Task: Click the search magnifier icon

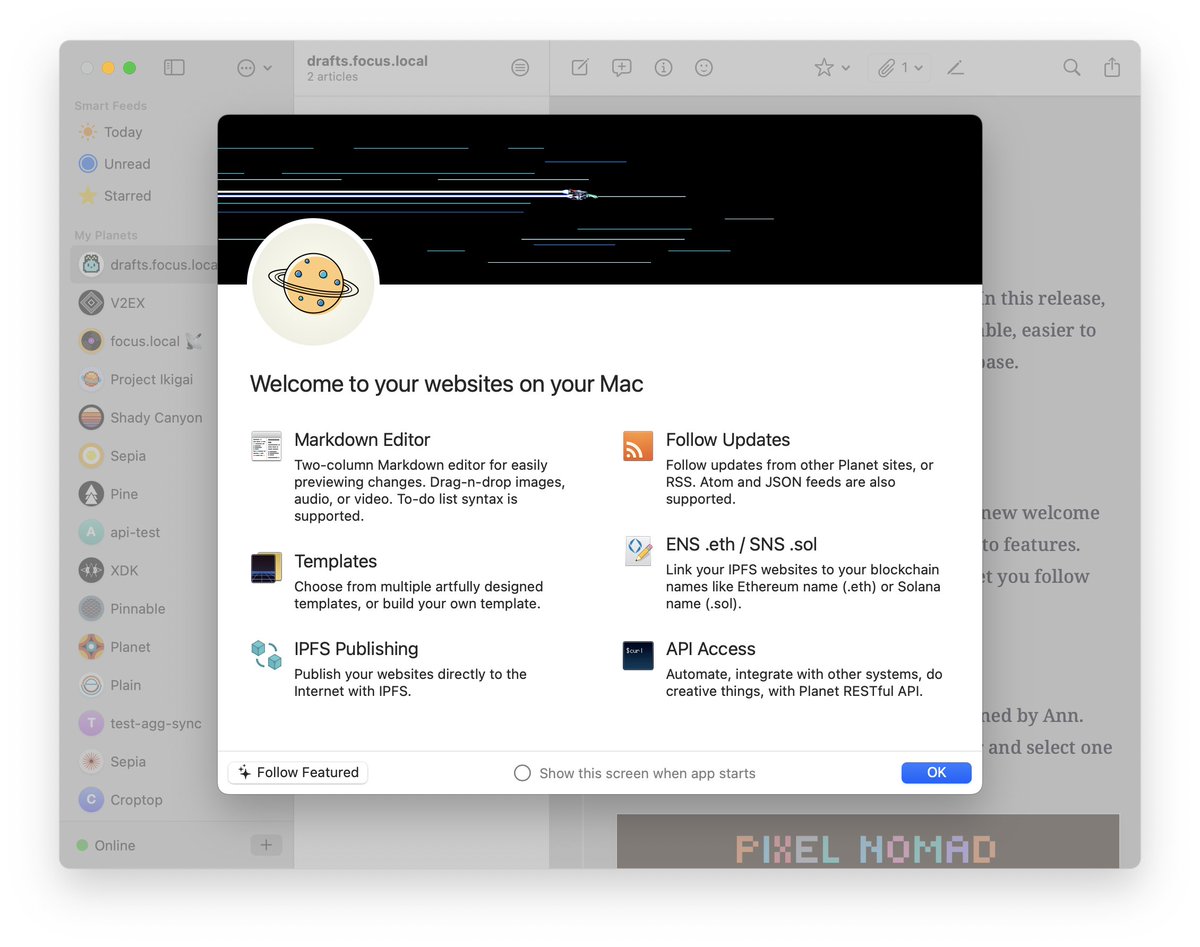Action: click(1072, 68)
